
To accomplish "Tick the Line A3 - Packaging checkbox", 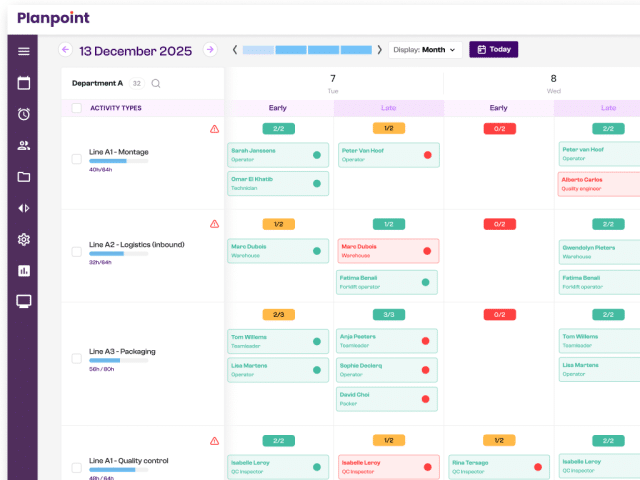I will [77, 358].
